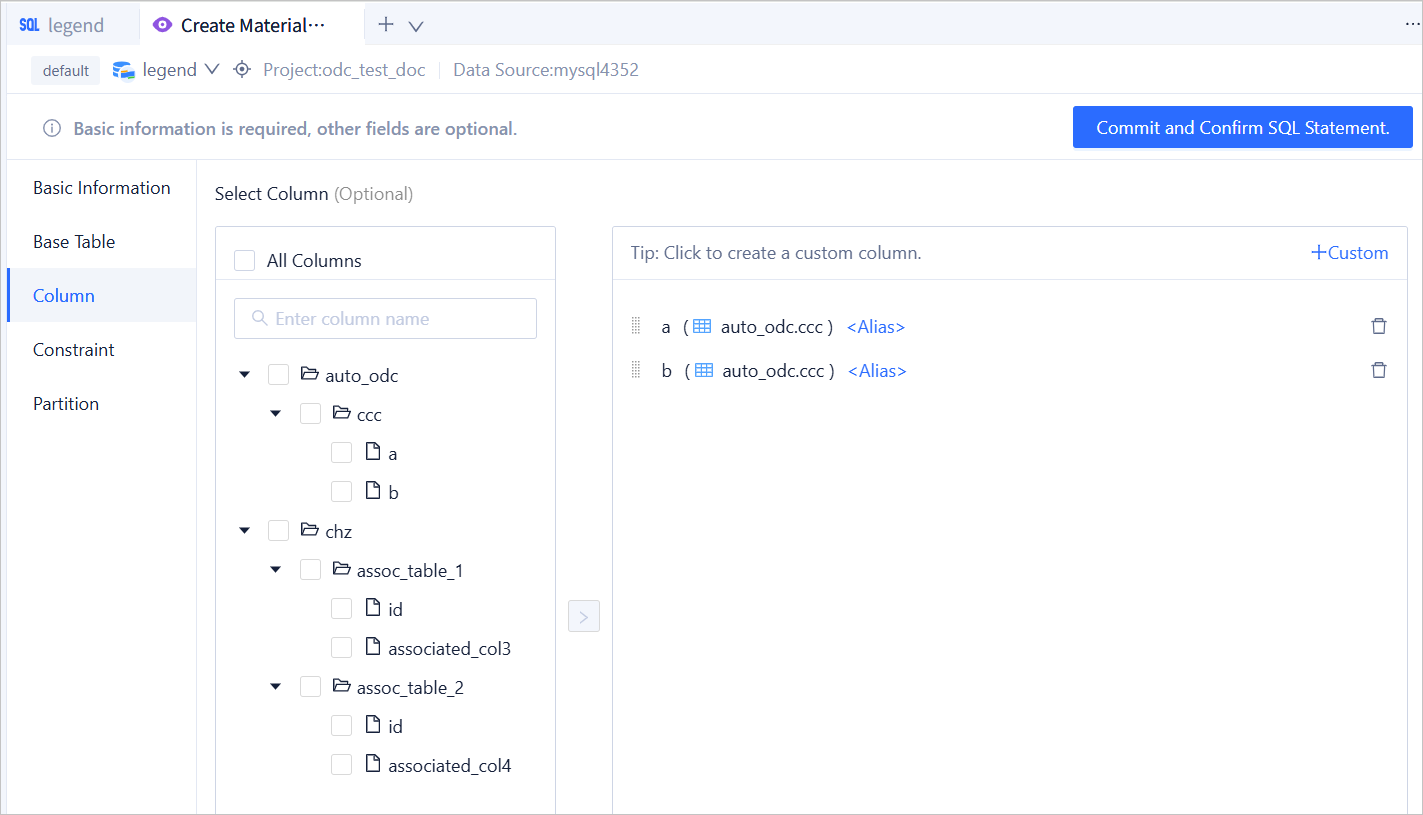Go to the Constraint section
The width and height of the screenshot is (1423, 815).
[74, 350]
